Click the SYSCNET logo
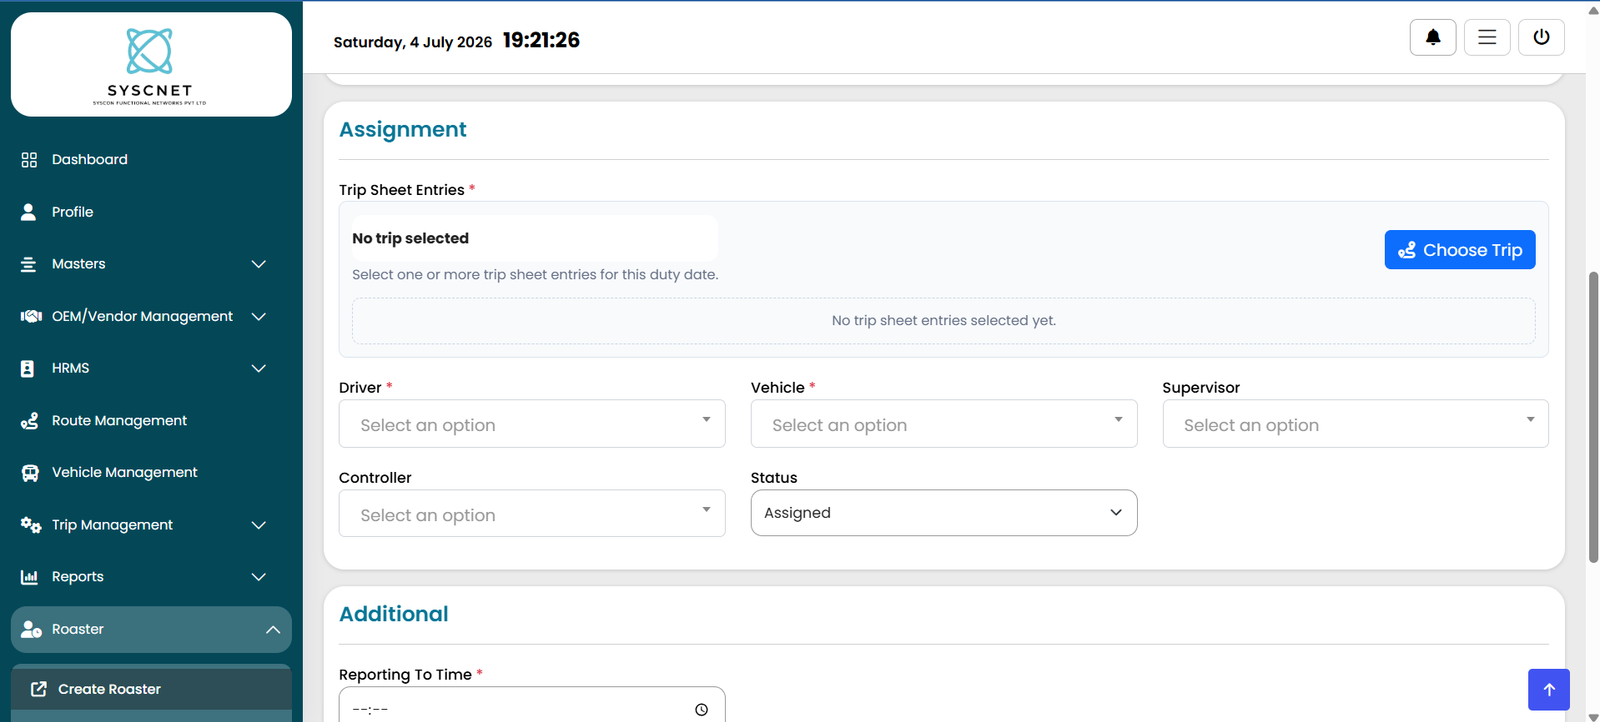The image size is (1600, 722). click(x=150, y=65)
